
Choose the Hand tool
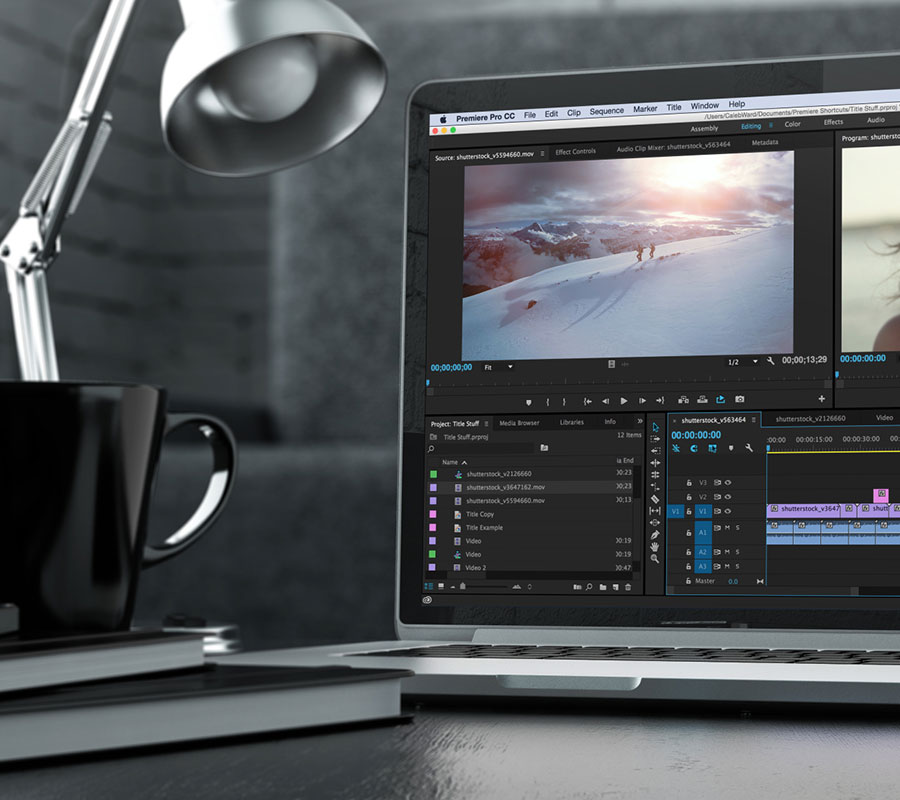tap(655, 546)
